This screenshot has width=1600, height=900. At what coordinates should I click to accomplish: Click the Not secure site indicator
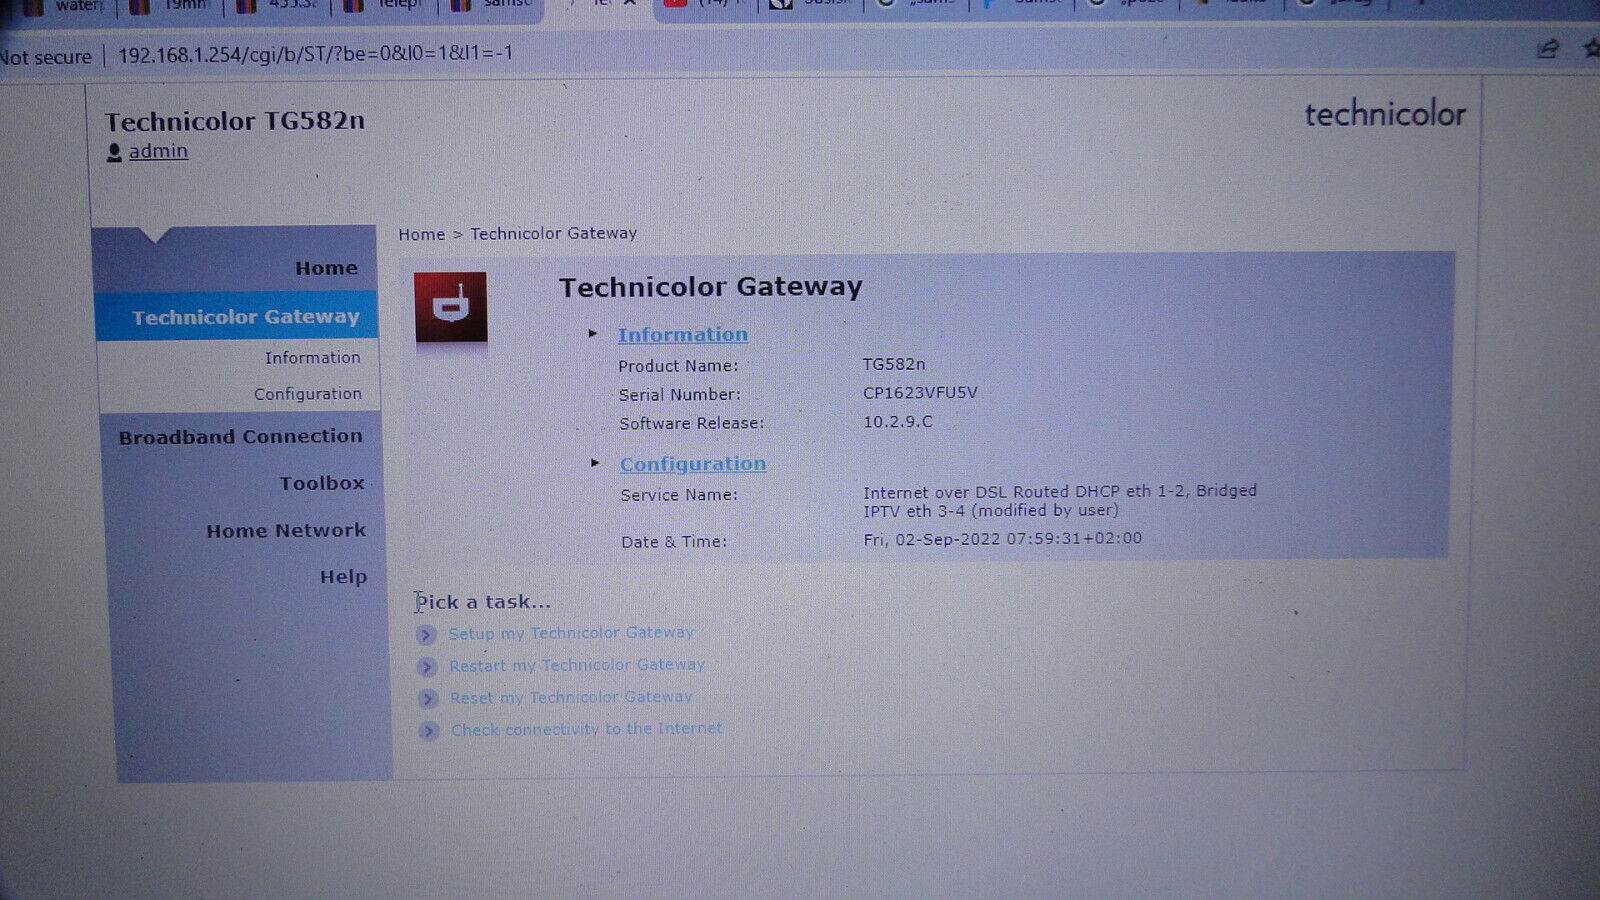pyautogui.click(x=46, y=56)
